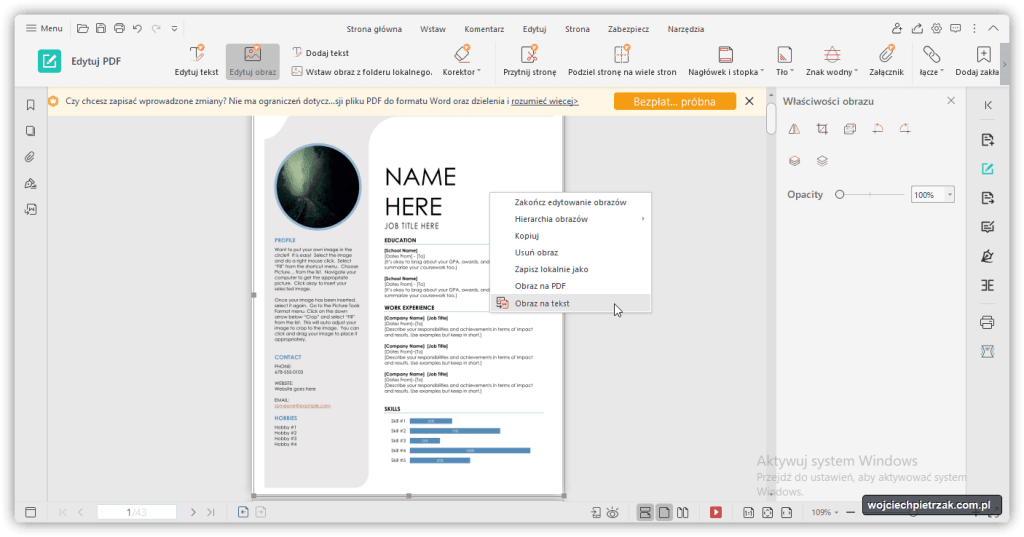This screenshot has height=537, width=1024.
Task: Click the rozumieć więcej link
Action: pyautogui.click(x=545, y=101)
